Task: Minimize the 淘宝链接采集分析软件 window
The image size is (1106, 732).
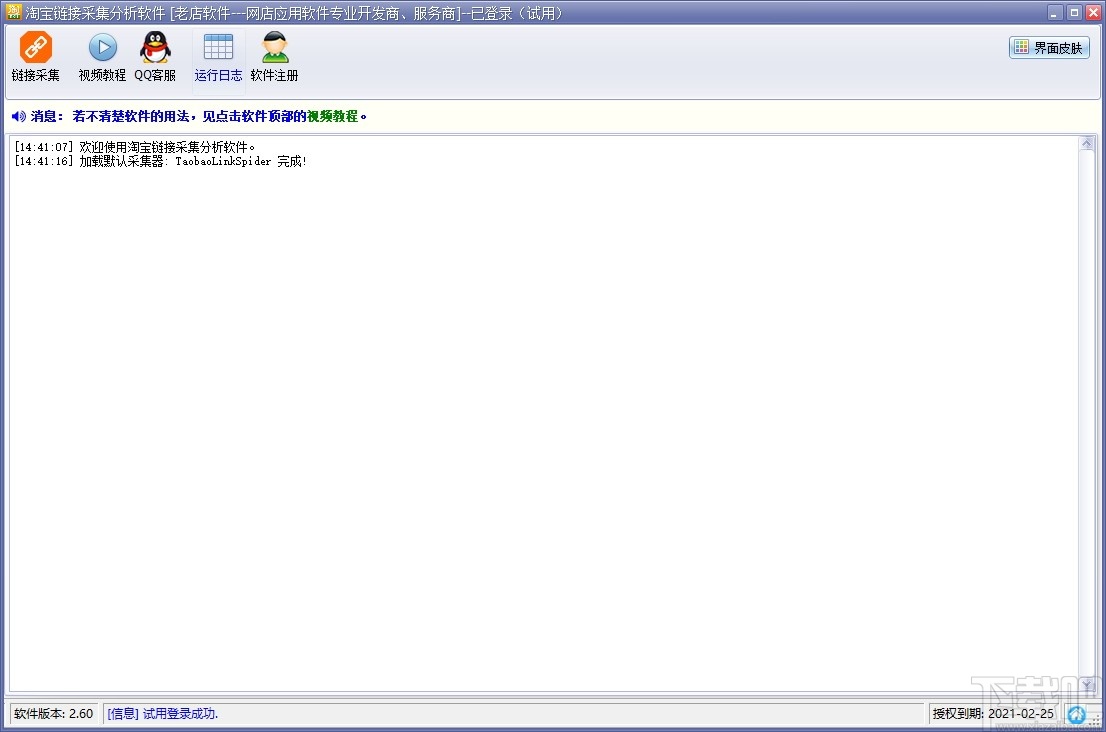Action: click(x=1055, y=13)
